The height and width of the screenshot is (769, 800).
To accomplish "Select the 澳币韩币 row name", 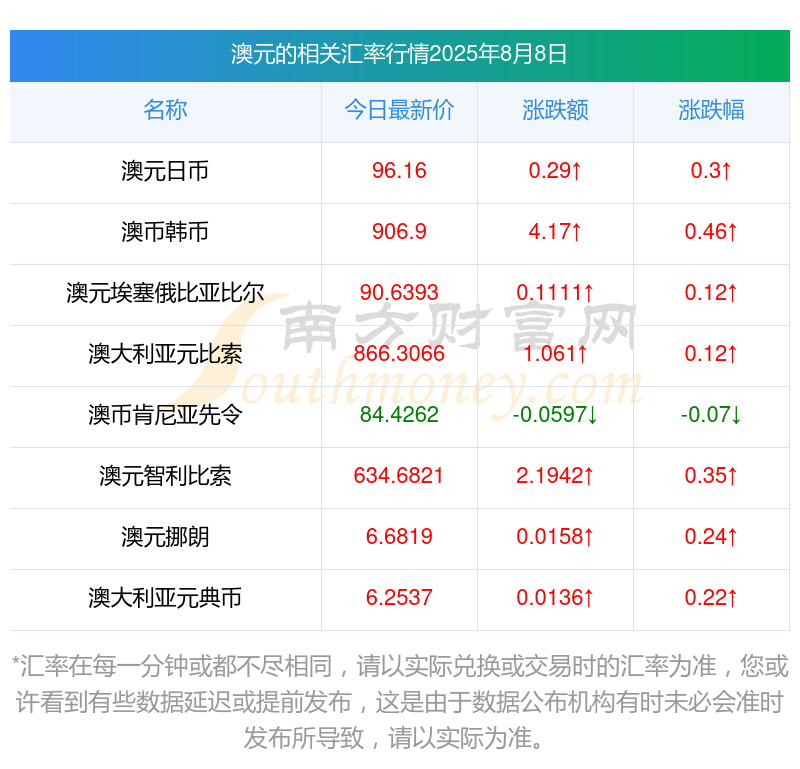I will (x=165, y=232).
